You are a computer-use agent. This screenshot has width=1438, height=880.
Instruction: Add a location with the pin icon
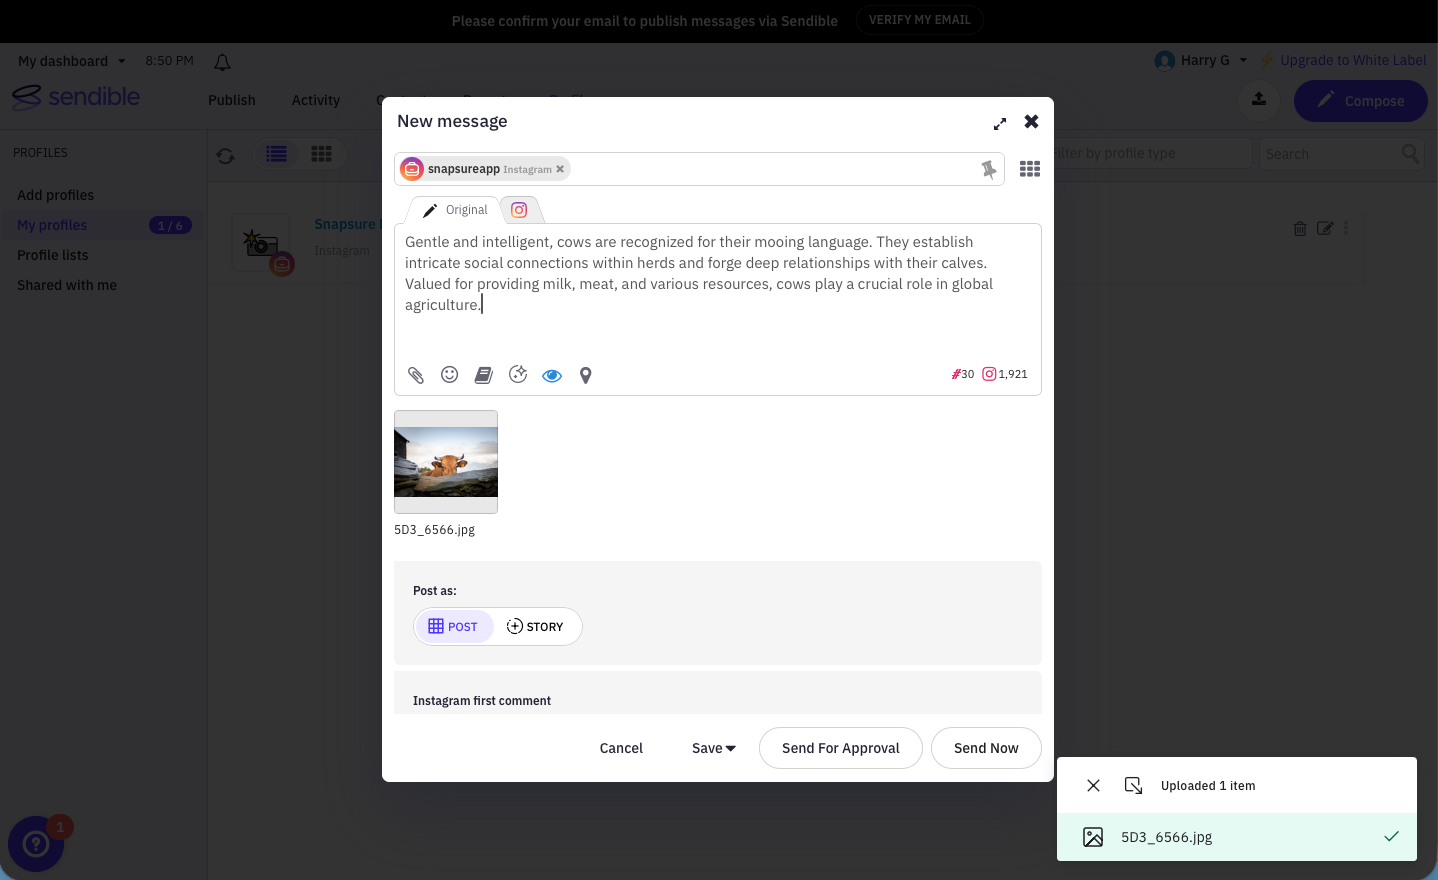click(x=586, y=375)
